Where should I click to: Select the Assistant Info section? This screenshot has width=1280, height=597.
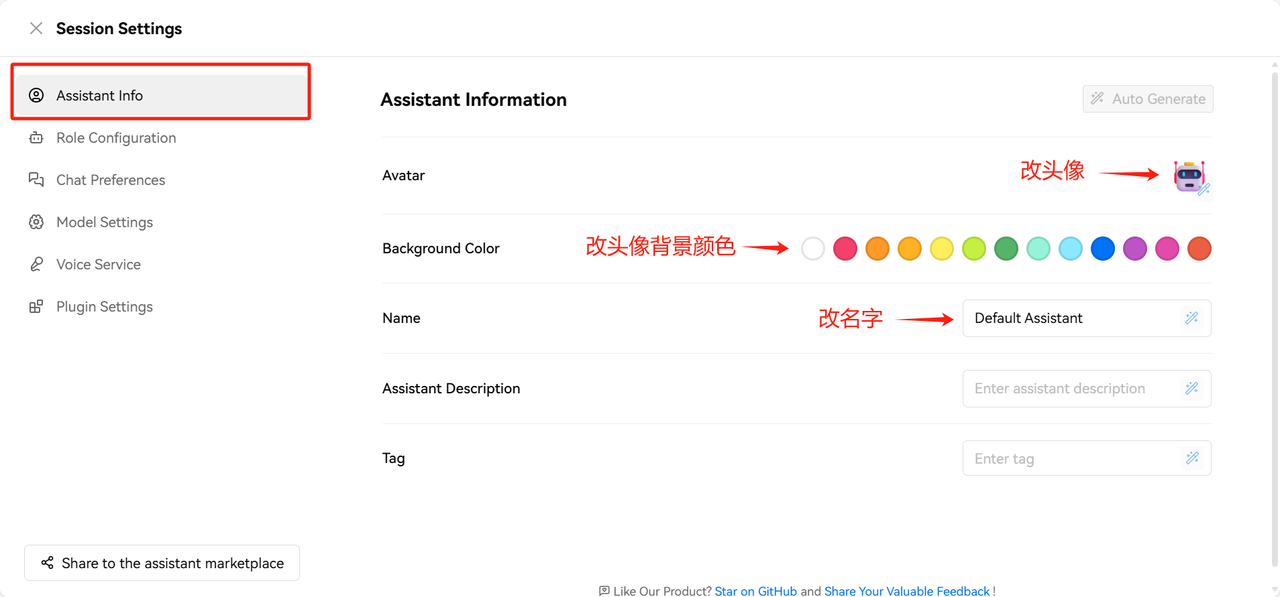(x=100, y=96)
